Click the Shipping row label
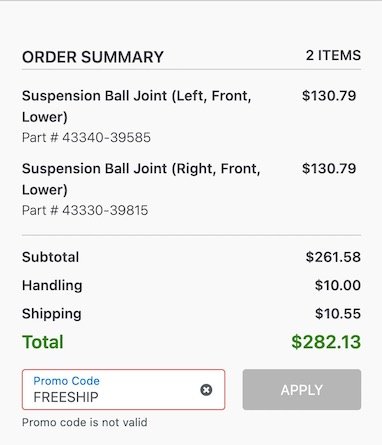 coord(52,314)
